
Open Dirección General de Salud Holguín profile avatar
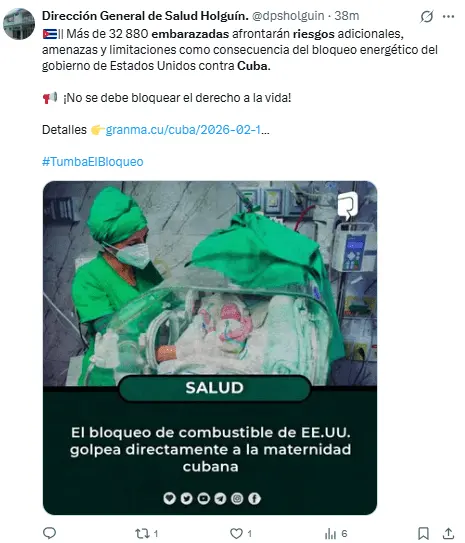point(19,24)
